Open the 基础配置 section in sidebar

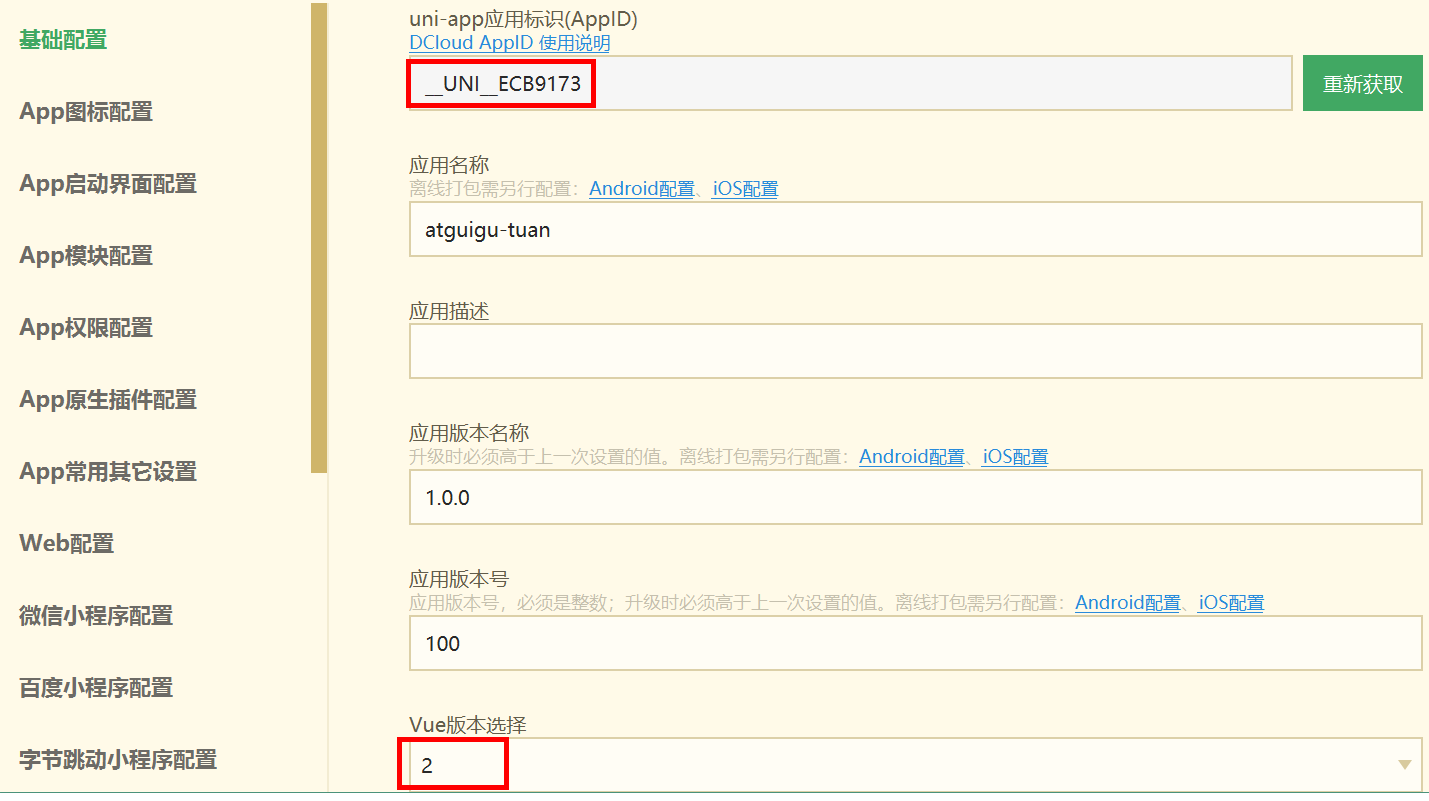coord(63,40)
